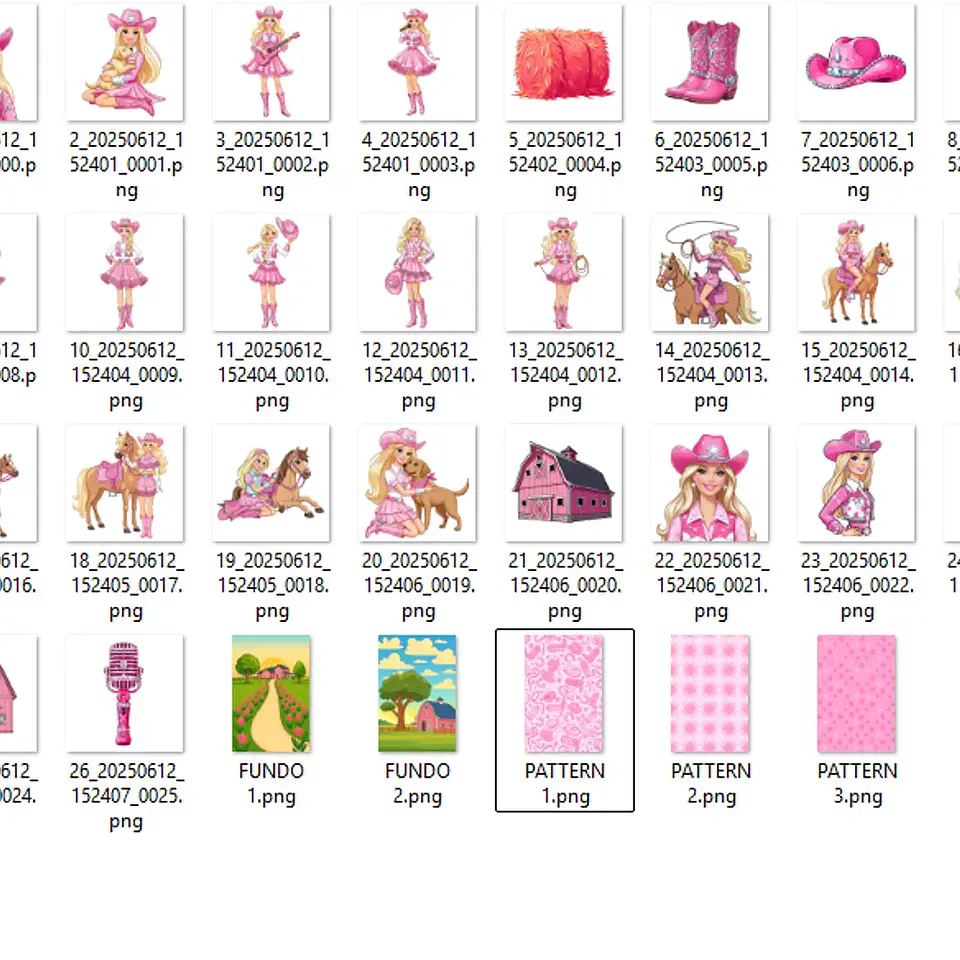
Task: Open the FUNDO 2.png farm background
Action: [x=418, y=692]
